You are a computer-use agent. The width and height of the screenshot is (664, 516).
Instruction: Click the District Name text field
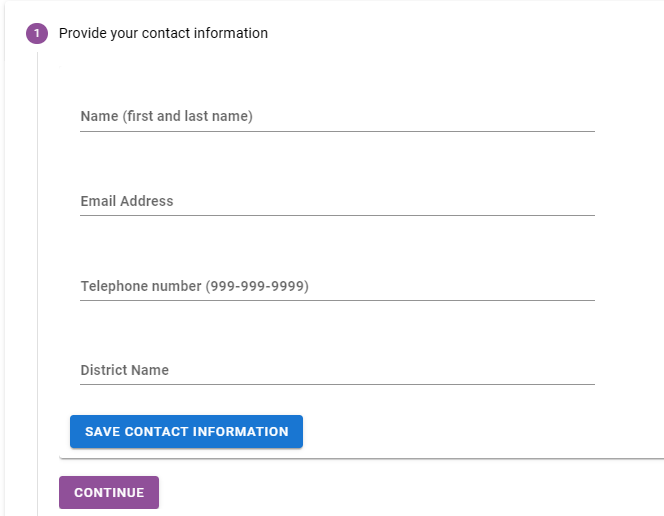[x=337, y=370]
